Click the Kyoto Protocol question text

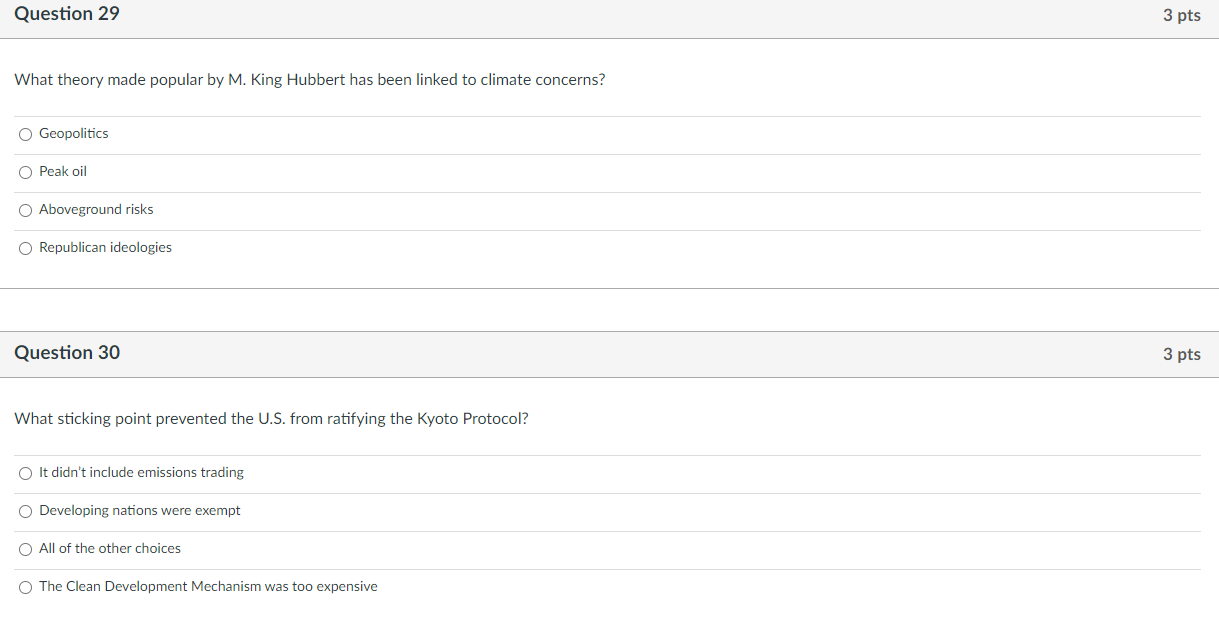pos(271,419)
